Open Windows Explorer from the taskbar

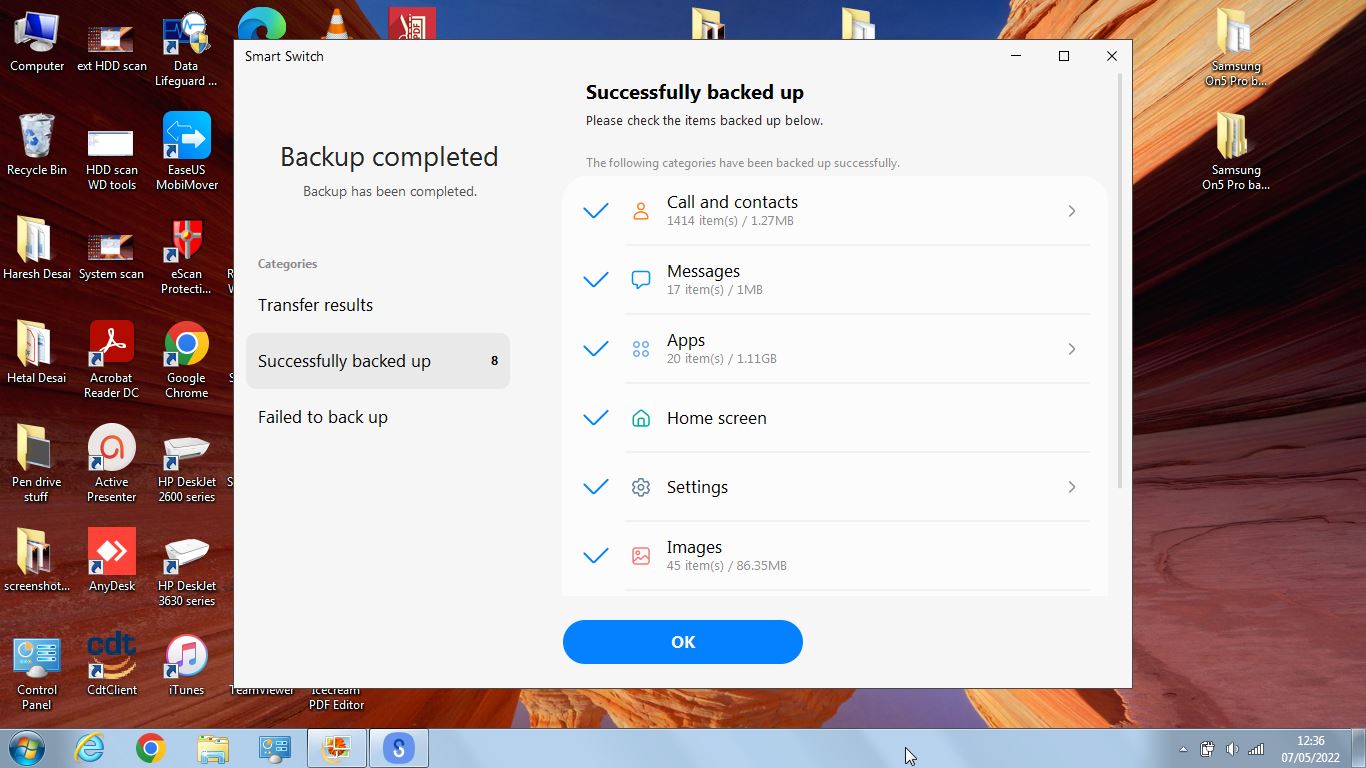pos(213,748)
